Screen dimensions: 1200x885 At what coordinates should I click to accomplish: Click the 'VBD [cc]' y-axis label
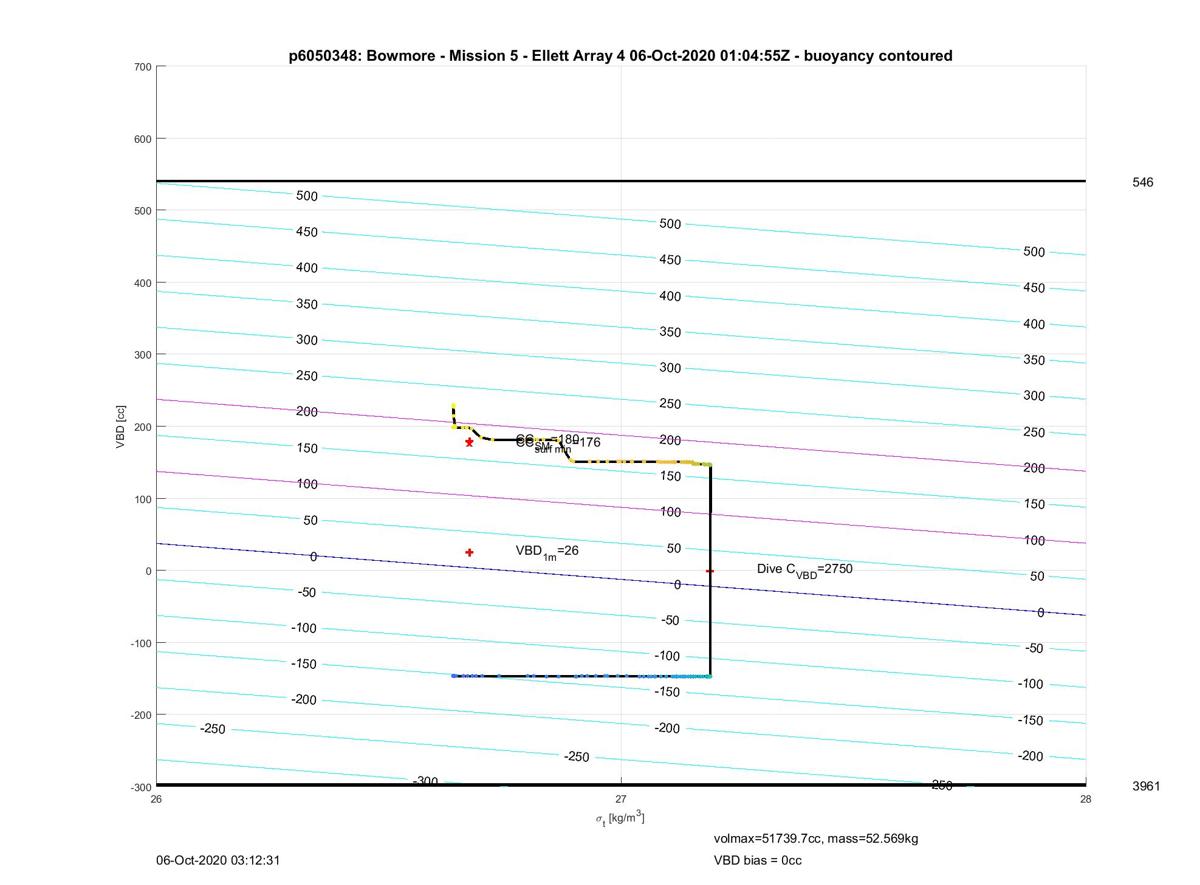121,426
